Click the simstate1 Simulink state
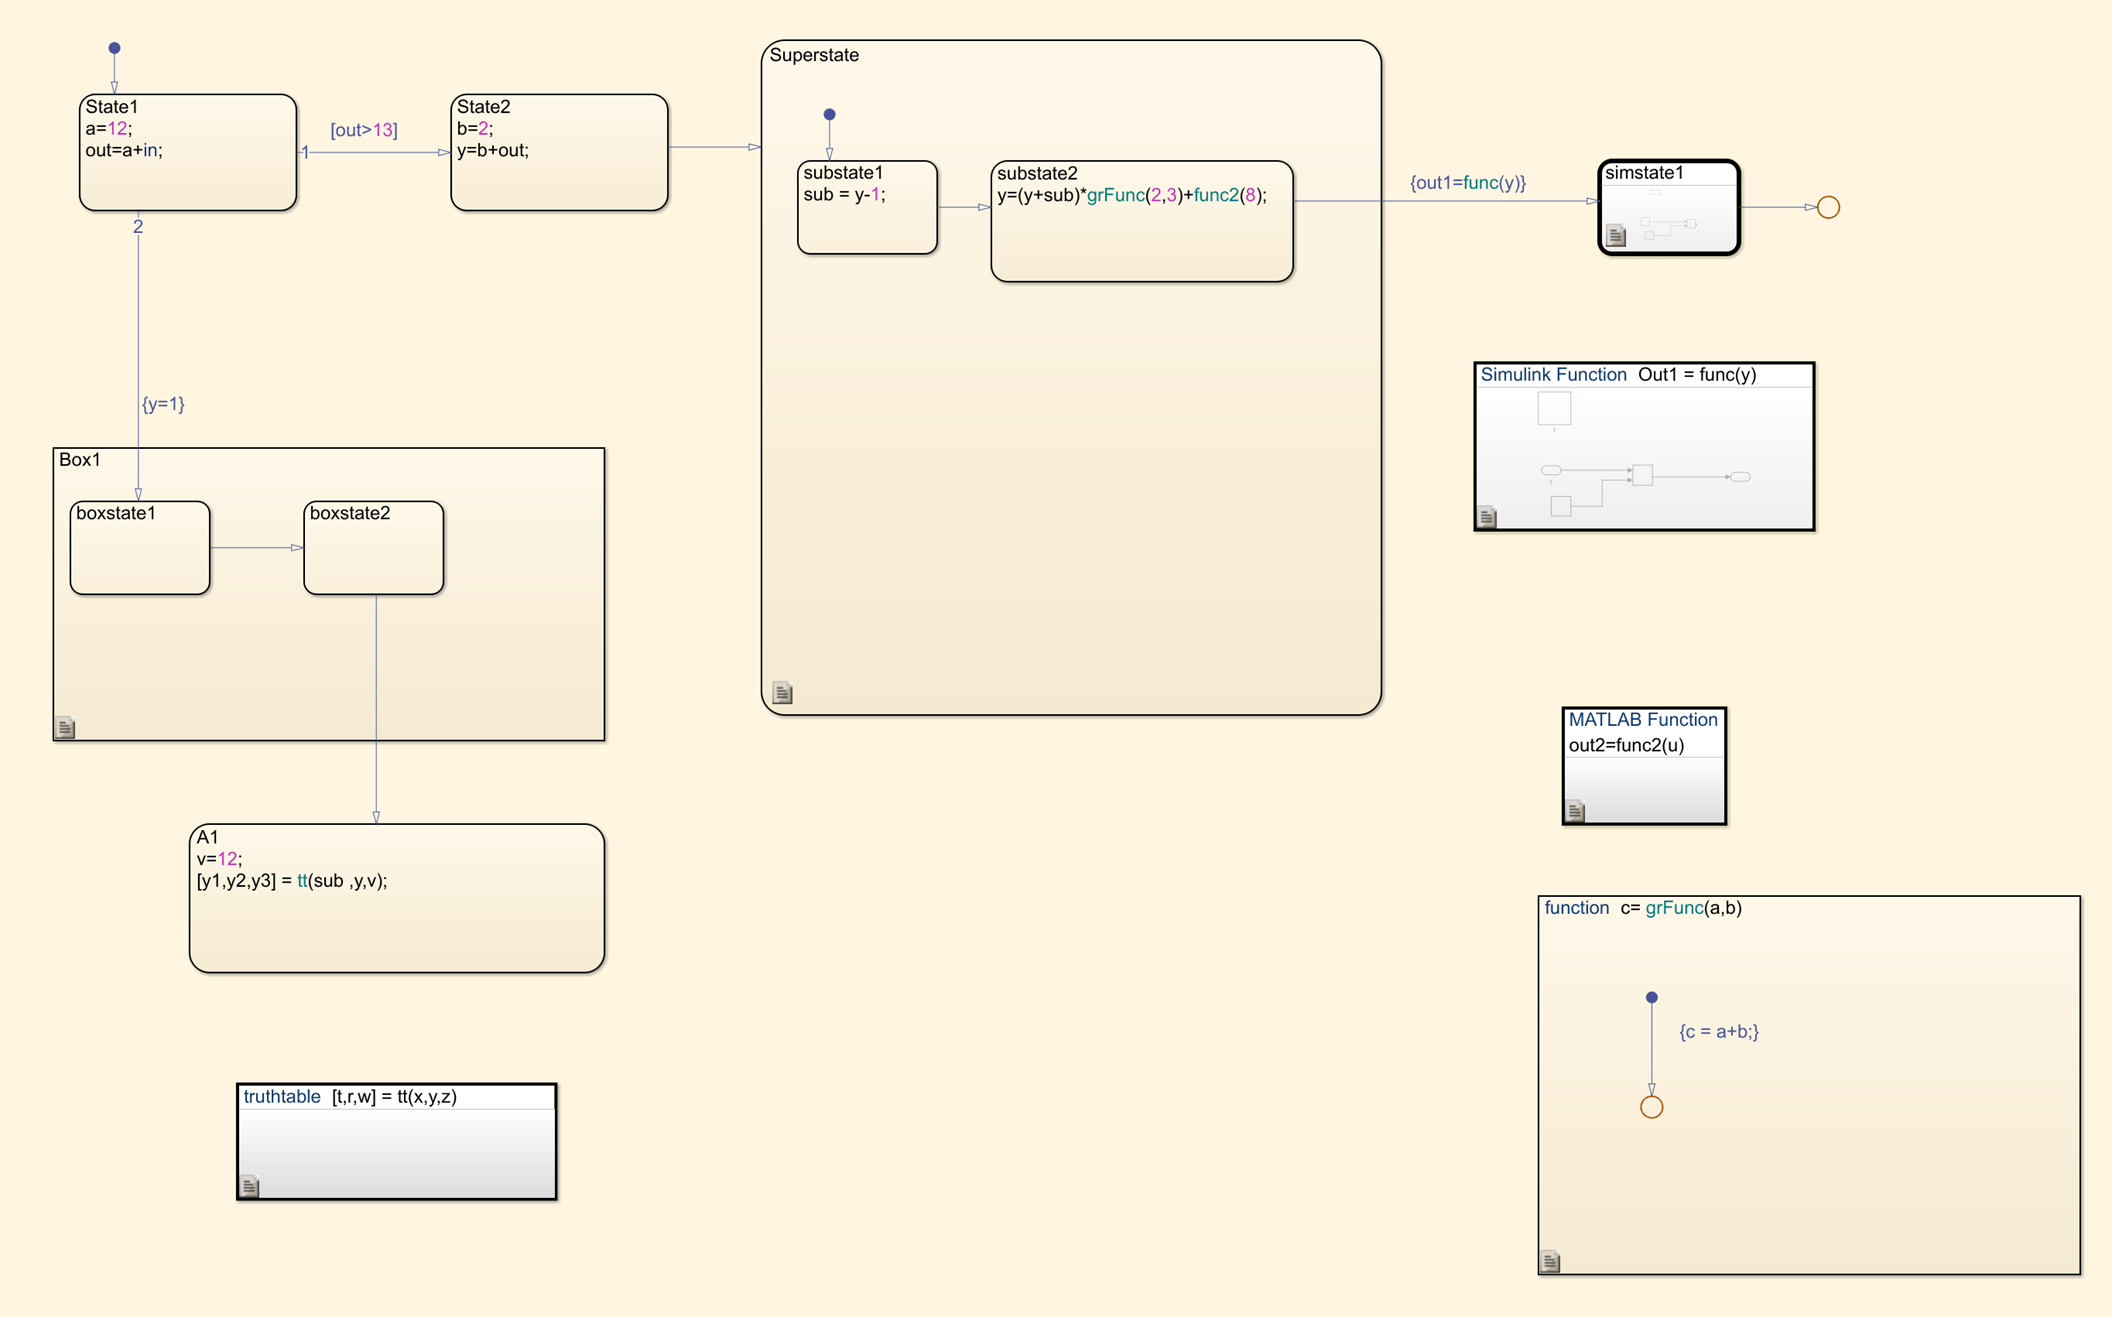Image resolution: width=2112 pixels, height=1317 pixels. (1669, 207)
